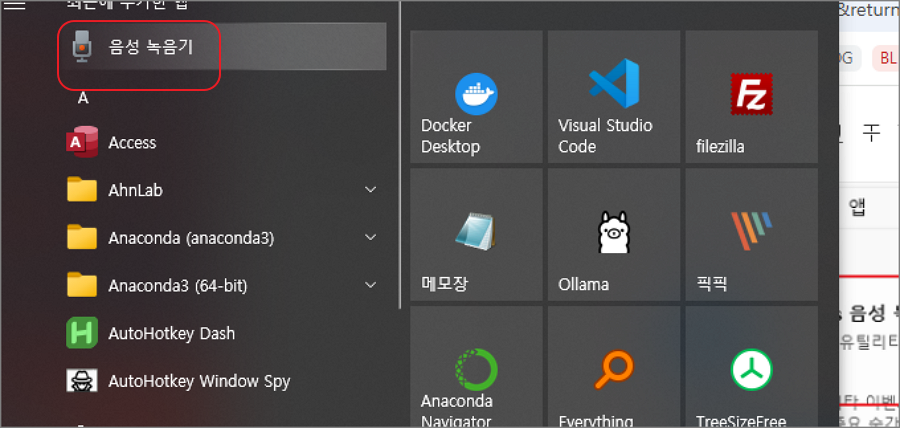Open the filezilla tile
Image resolution: width=900 pixels, height=428 pixels.
(752, 97)
